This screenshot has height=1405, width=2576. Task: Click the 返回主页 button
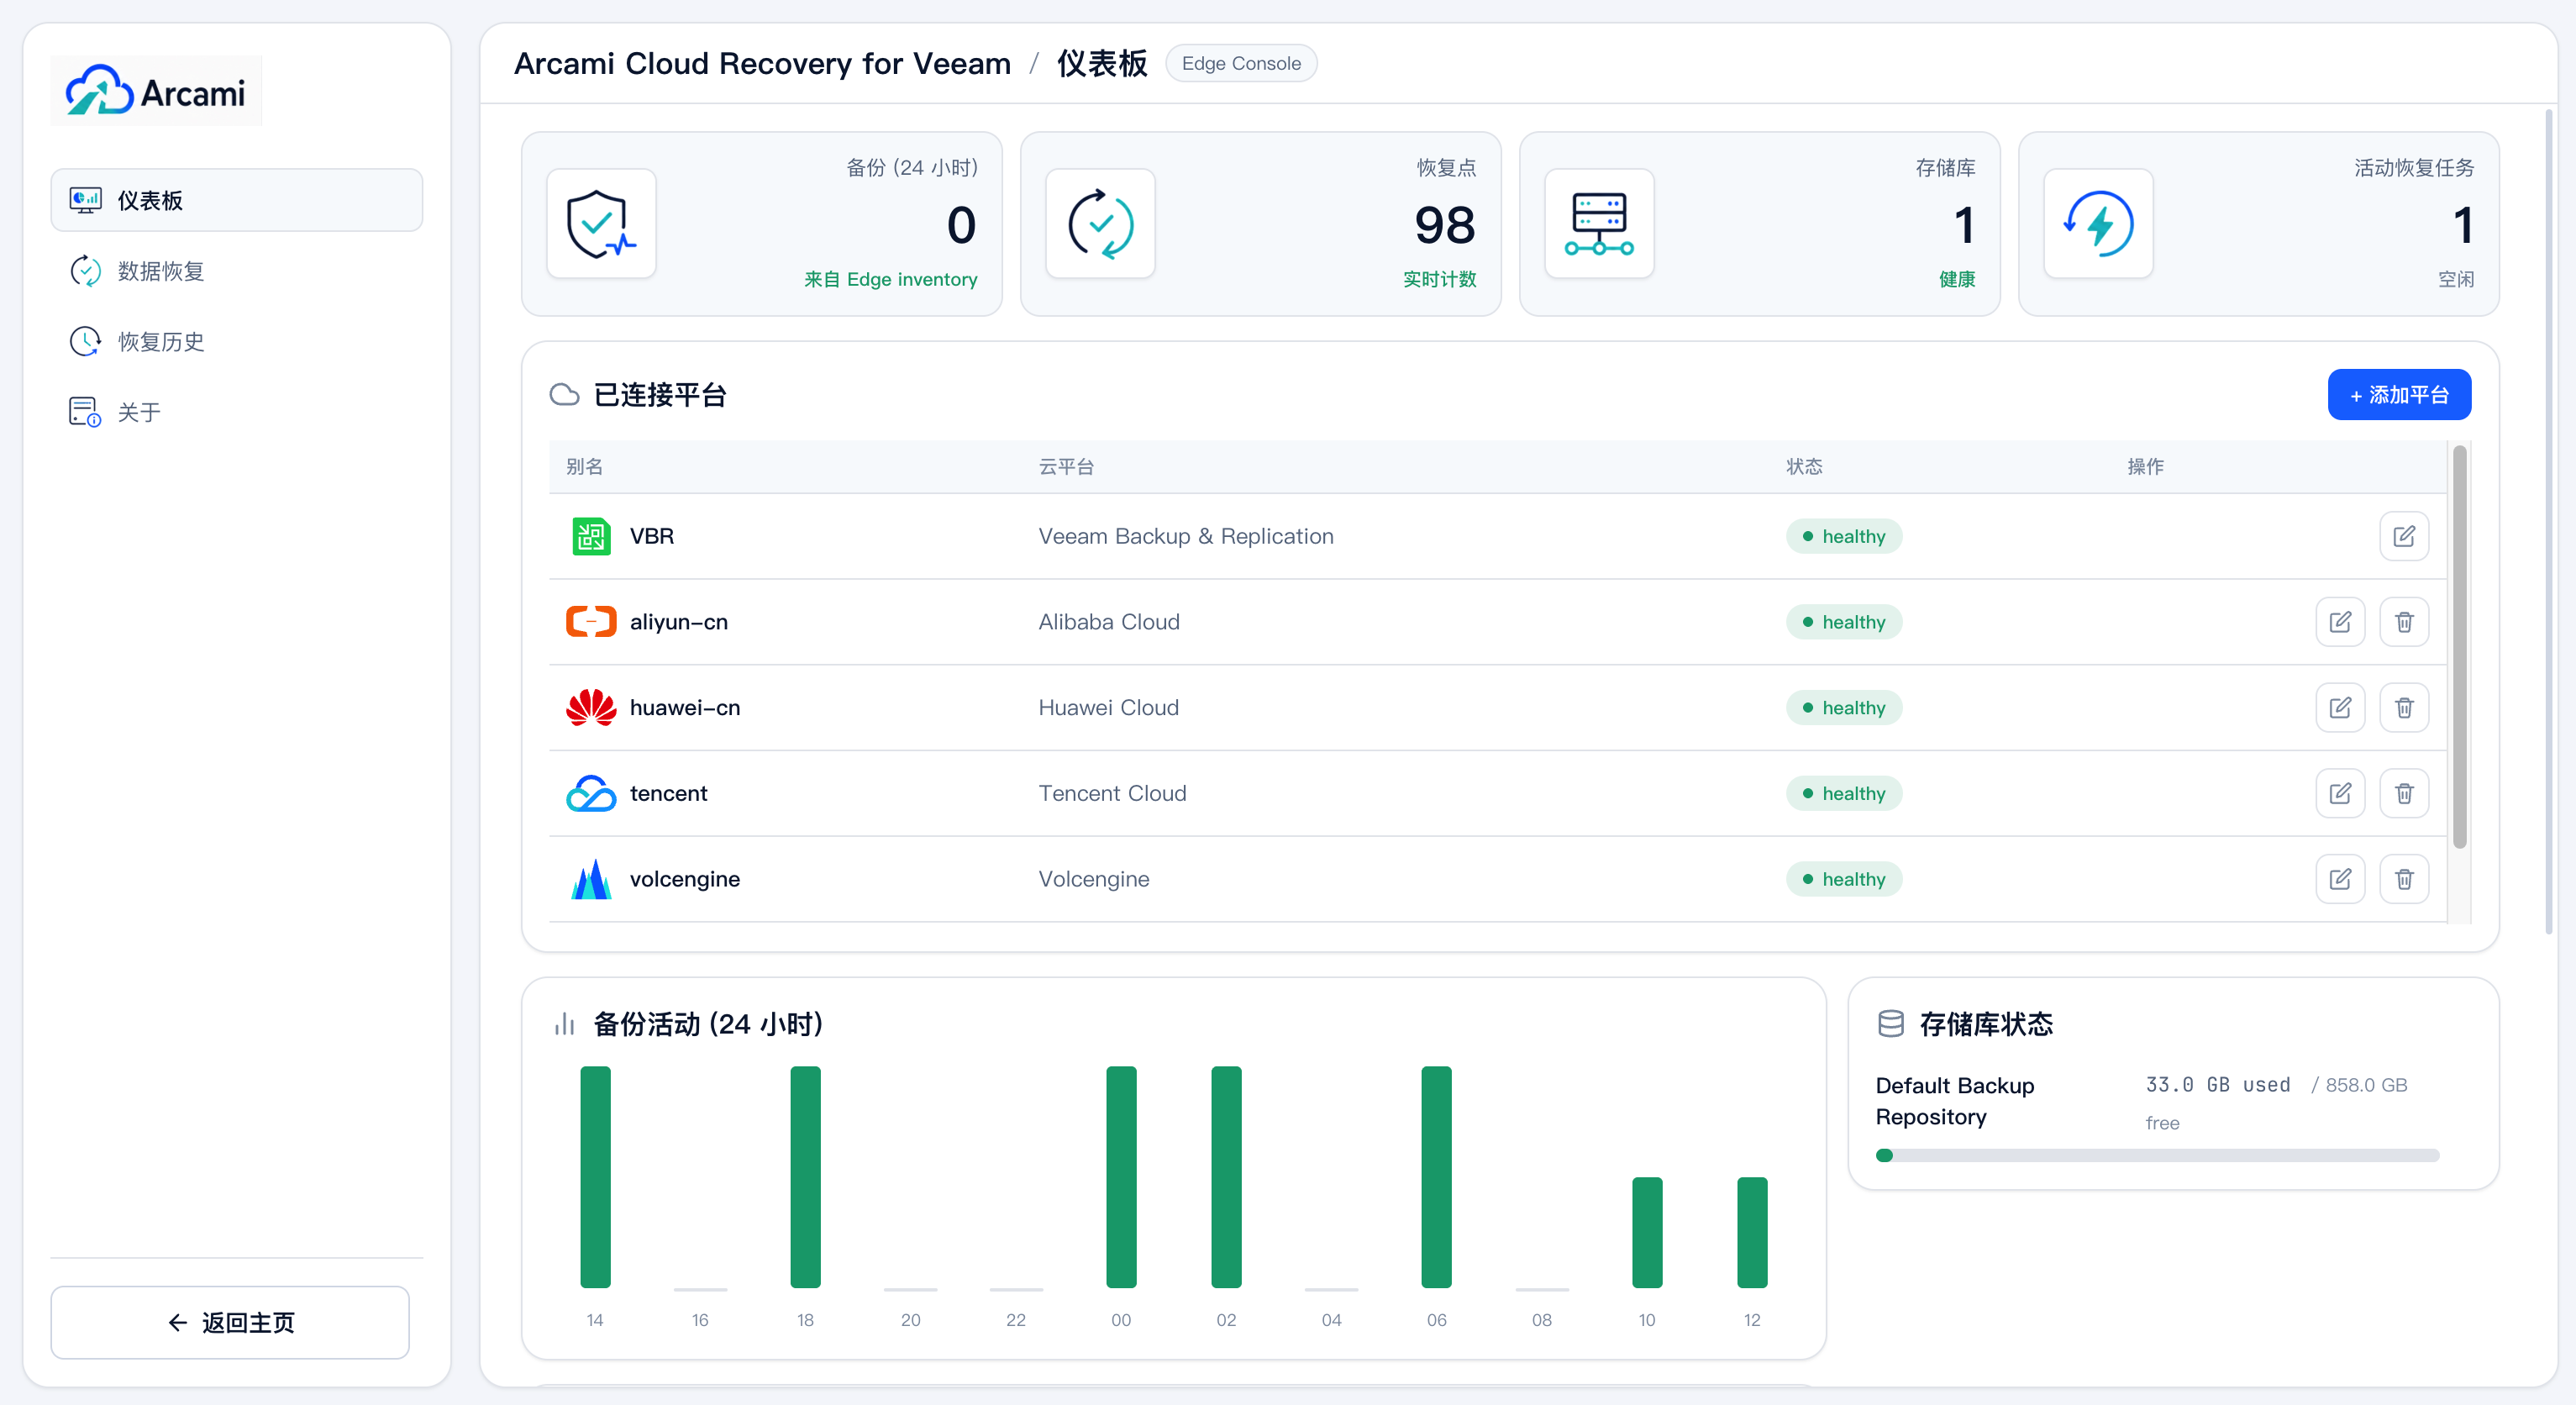pyautogui.click(x=230, y=1322)
